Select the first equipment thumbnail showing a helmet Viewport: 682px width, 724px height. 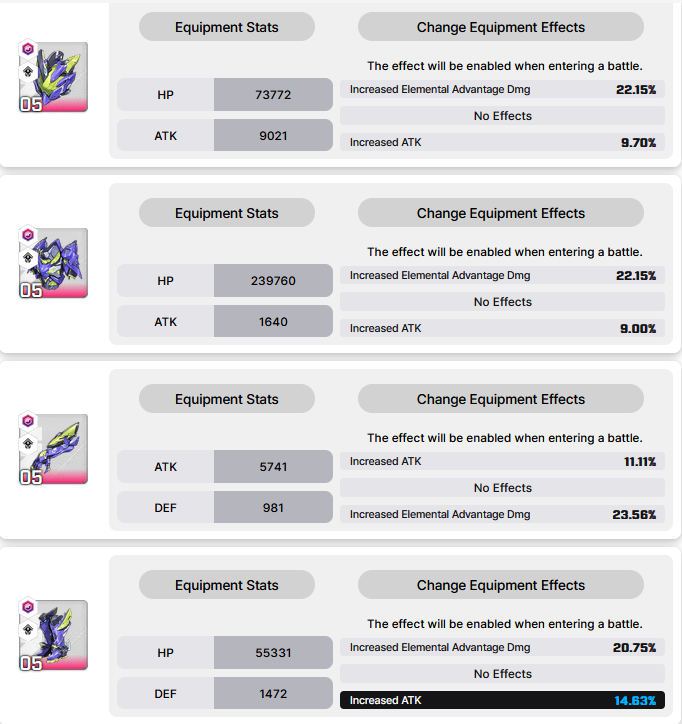point(53,77)
